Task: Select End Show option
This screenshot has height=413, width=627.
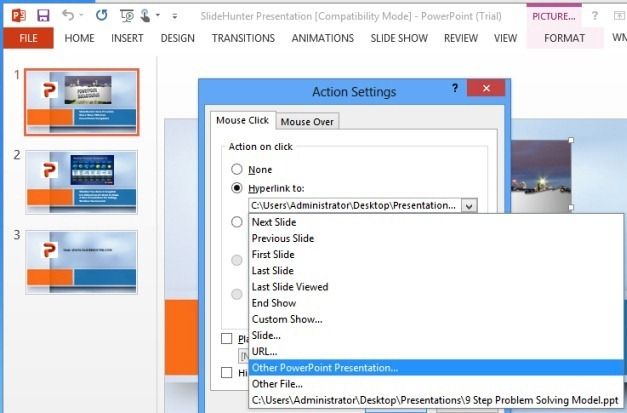Action: pyautogui.click(x=436, y=303)
